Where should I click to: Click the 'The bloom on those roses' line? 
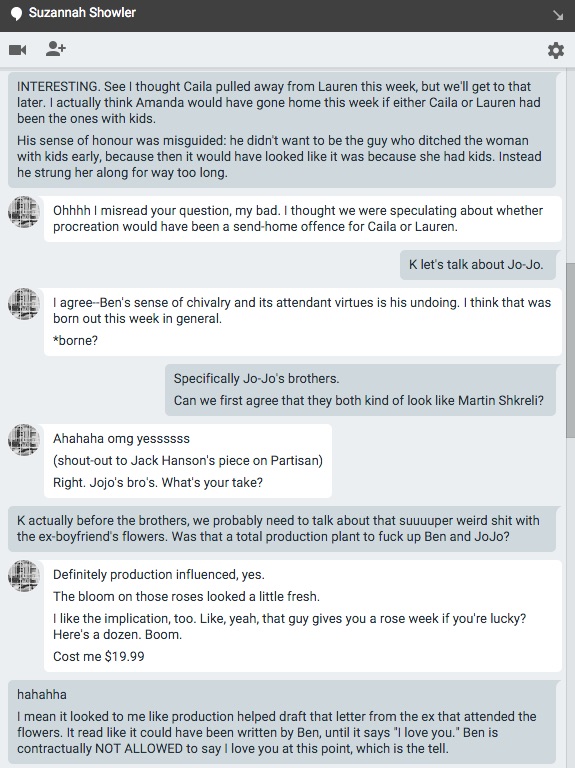point(186,597)
